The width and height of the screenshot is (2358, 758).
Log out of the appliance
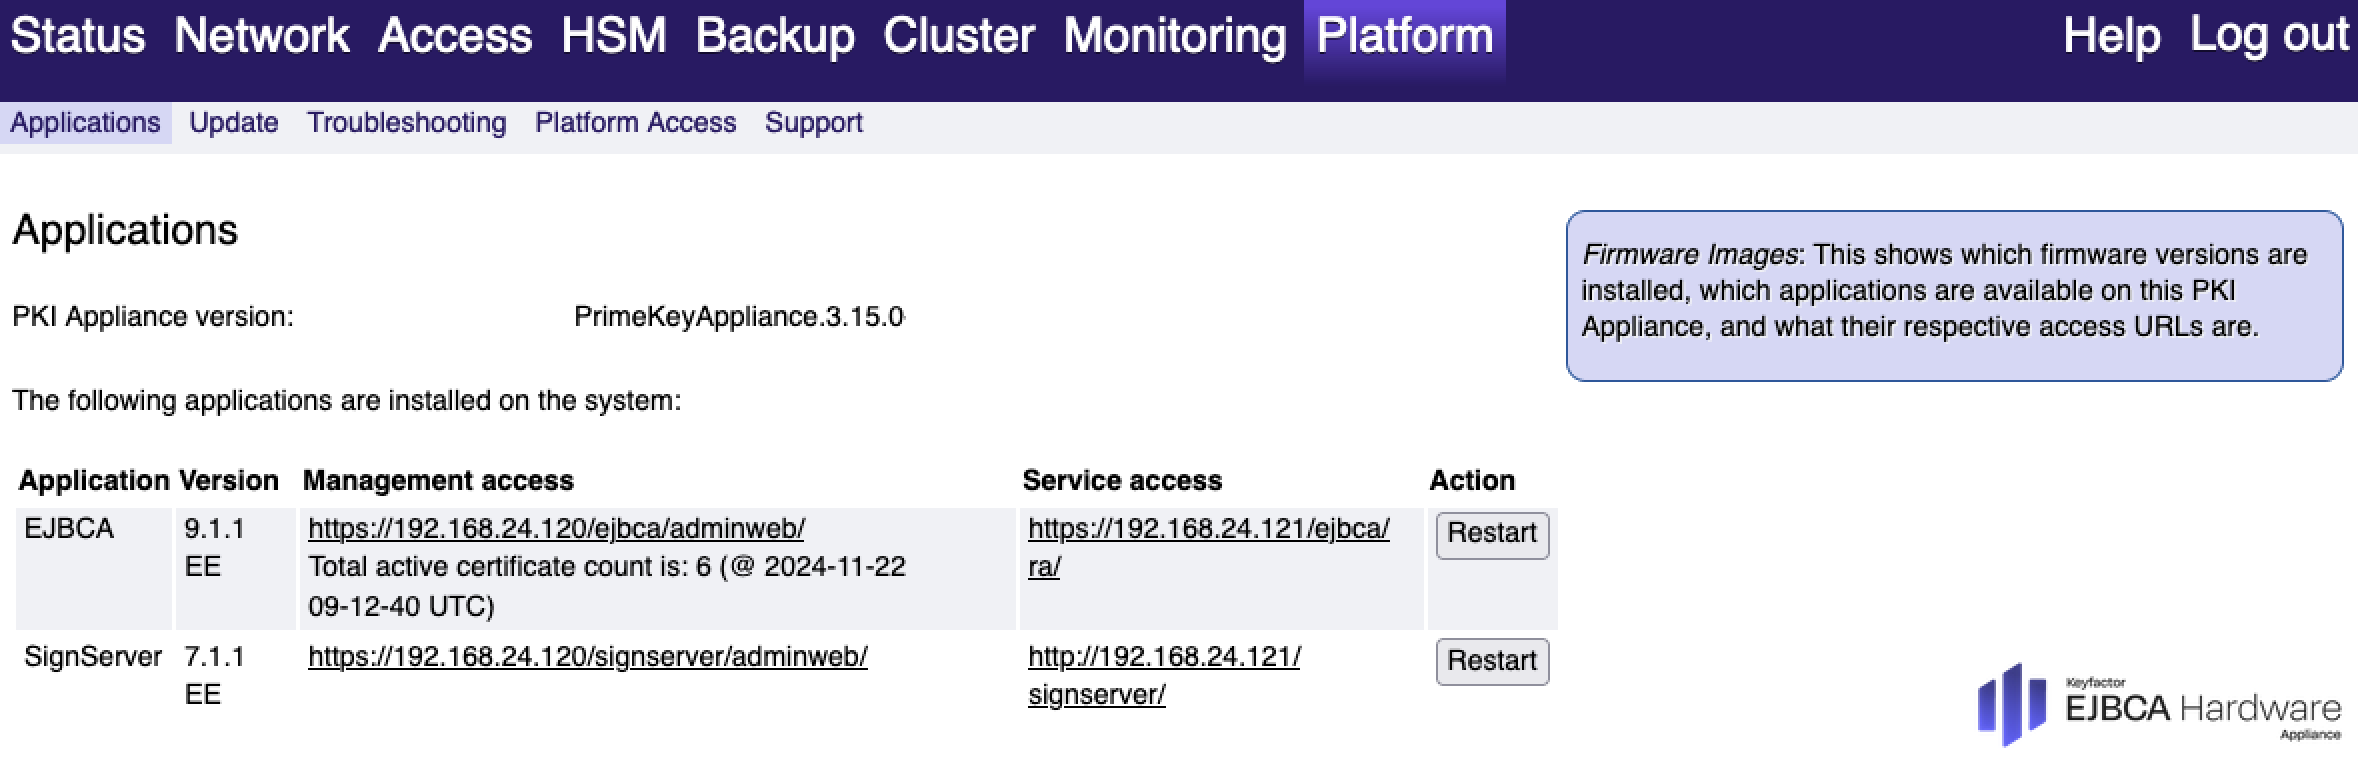(2268, 36)
